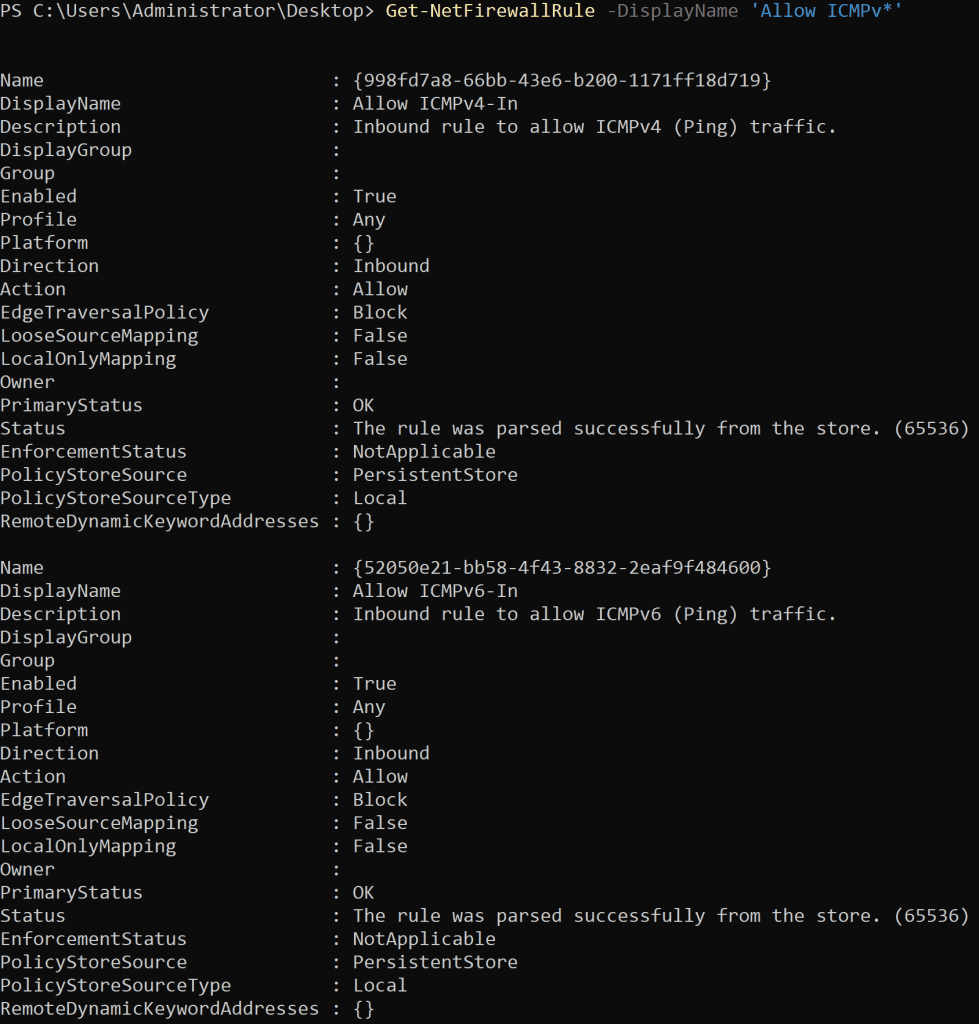Click the -DisplayName parameter in command
This screenshot has height=1024, width=979.
[x=673, y=11]
